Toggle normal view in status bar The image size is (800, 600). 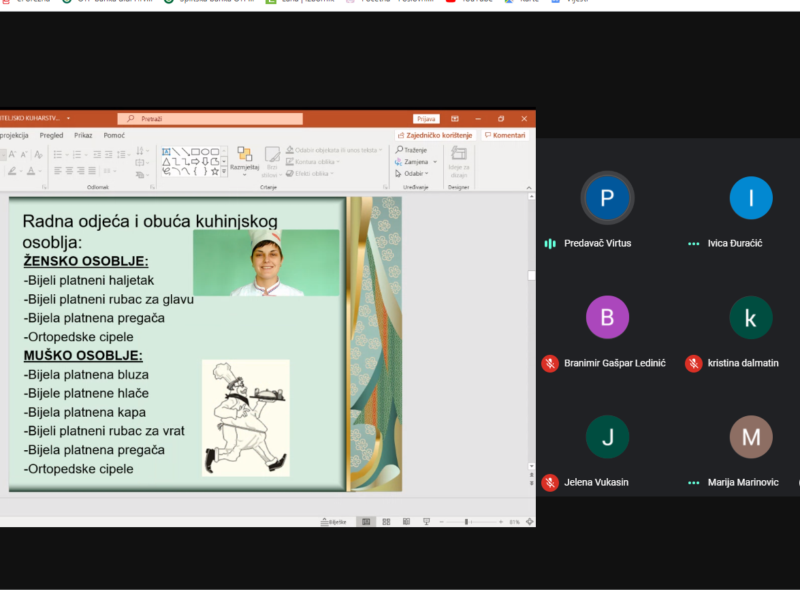pos(366,521)
